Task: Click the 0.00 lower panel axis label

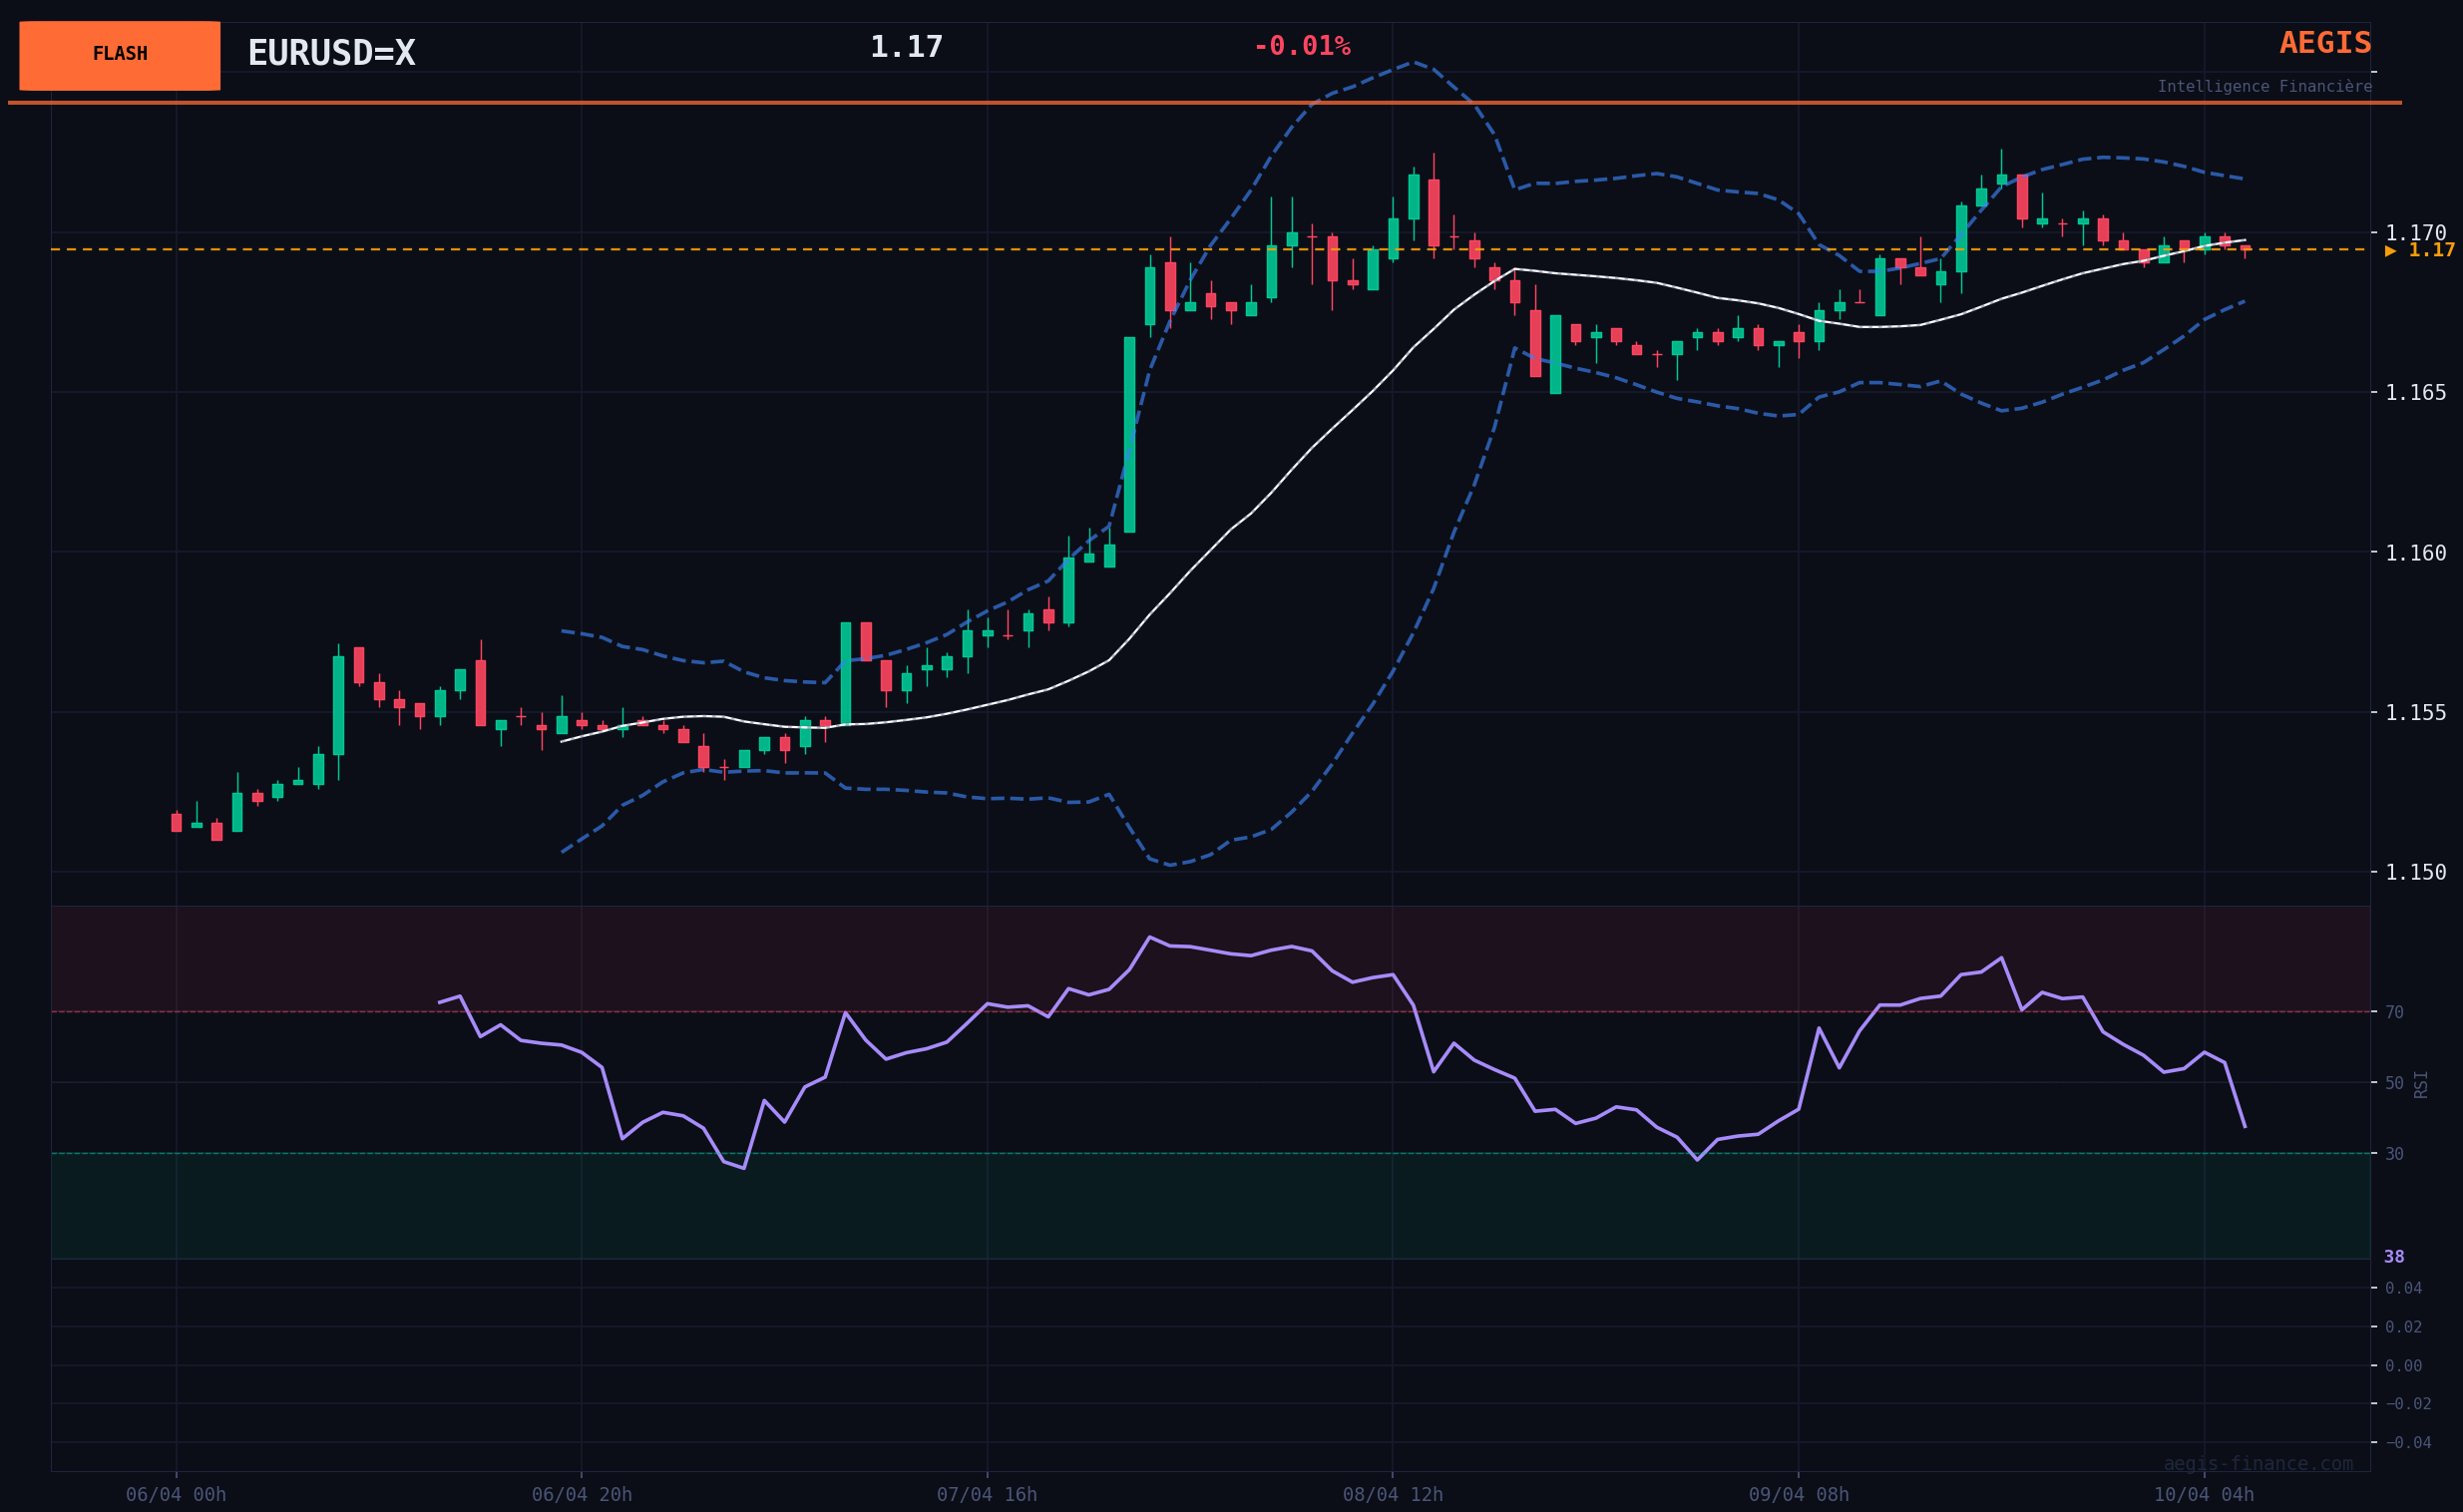Action: (2402, 1366)
